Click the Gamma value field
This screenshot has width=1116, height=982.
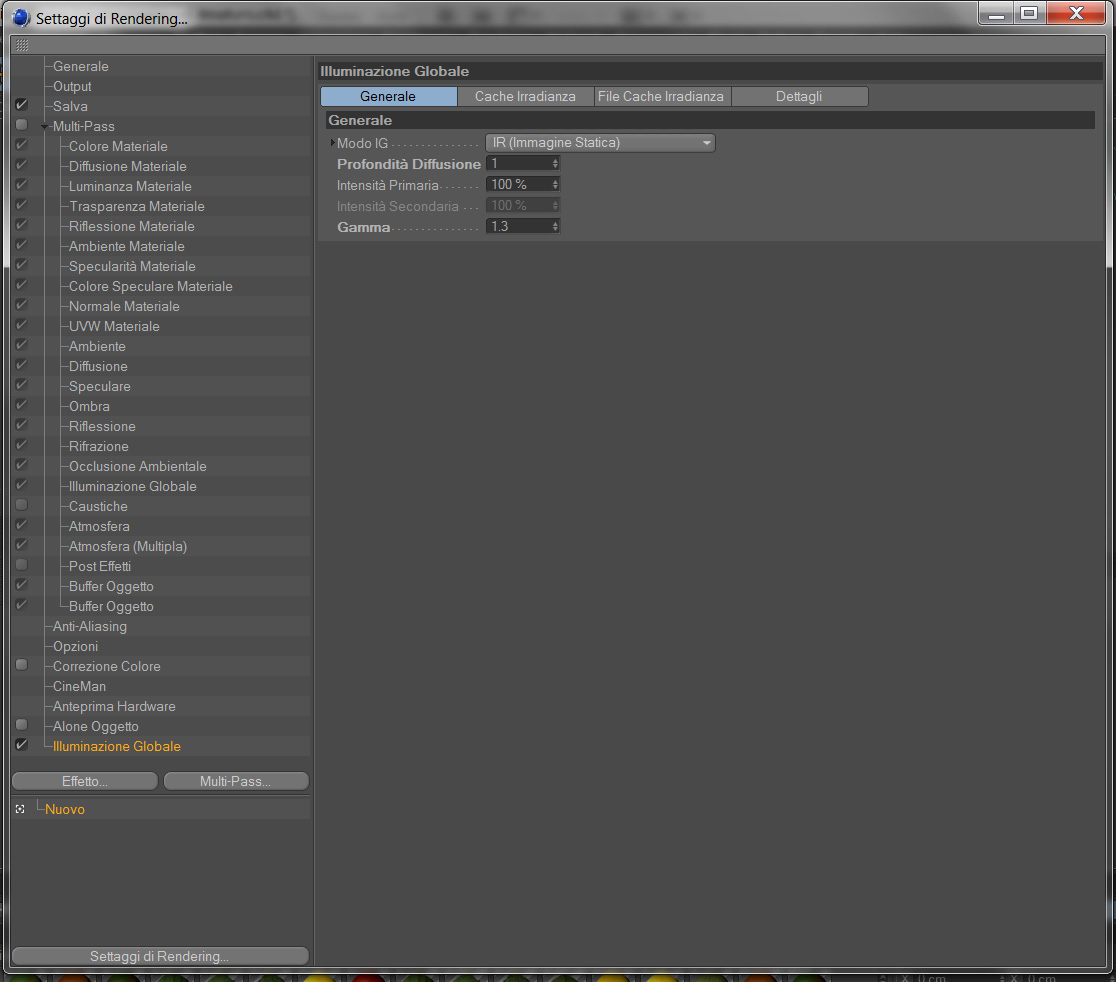pyautogui.click(x=518, y=226)
